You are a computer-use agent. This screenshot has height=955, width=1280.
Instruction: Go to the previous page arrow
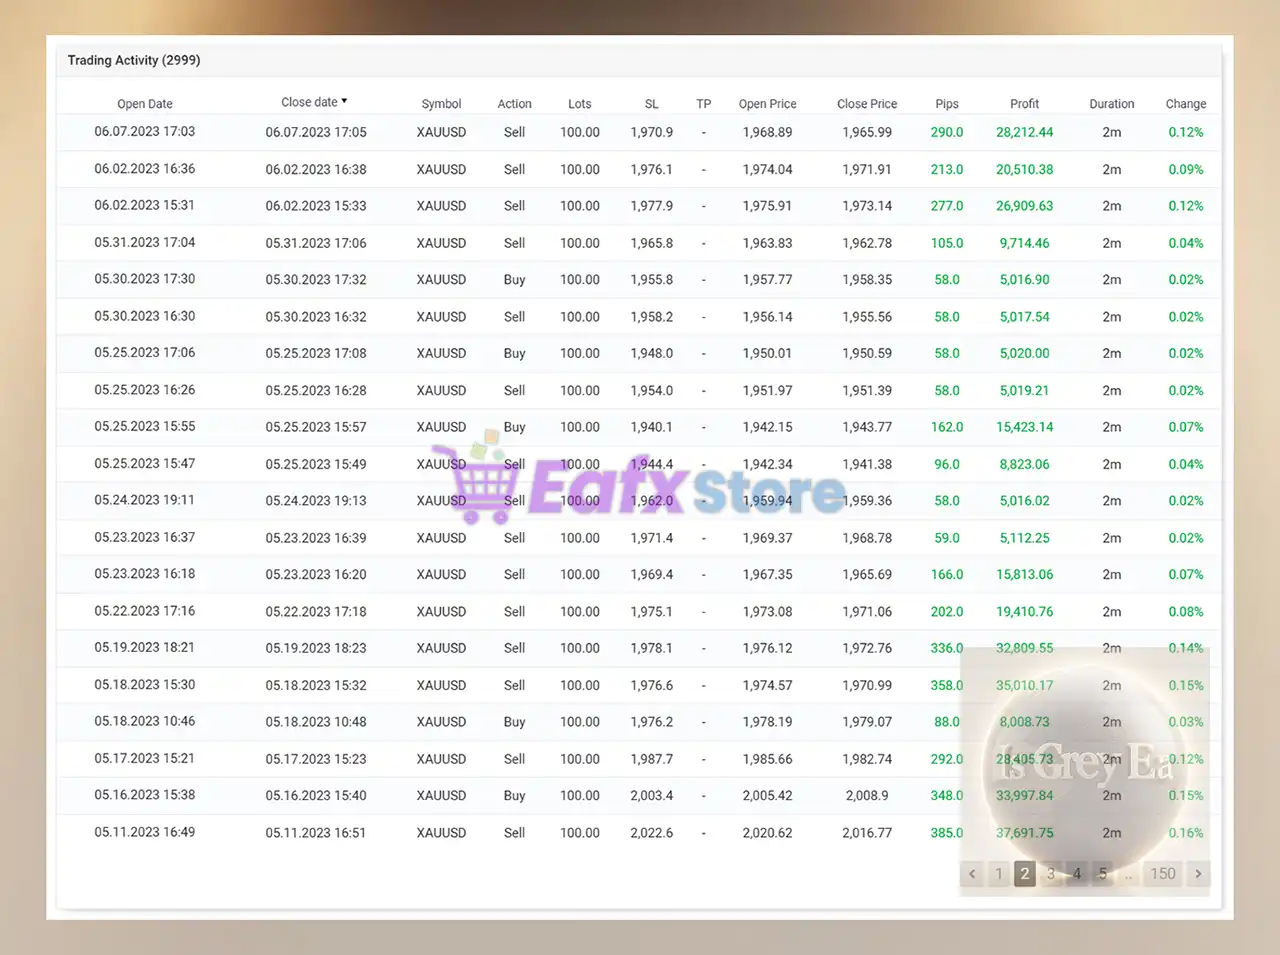pyautogui.click(x=972, y=874)
